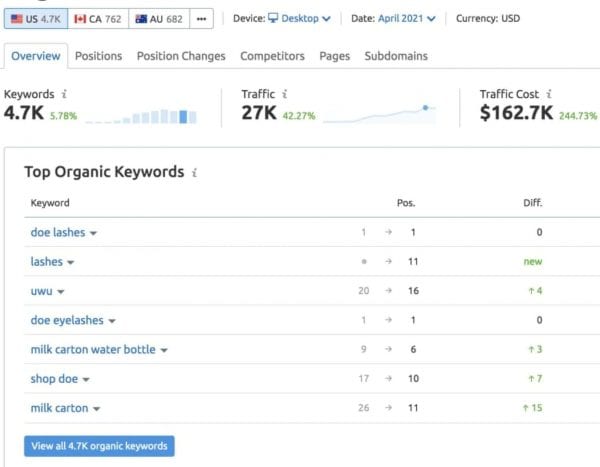Viewport: 600px width, 467px height.
Task: Expand the doe lashes keyword arrow
Action: point(93,233)
